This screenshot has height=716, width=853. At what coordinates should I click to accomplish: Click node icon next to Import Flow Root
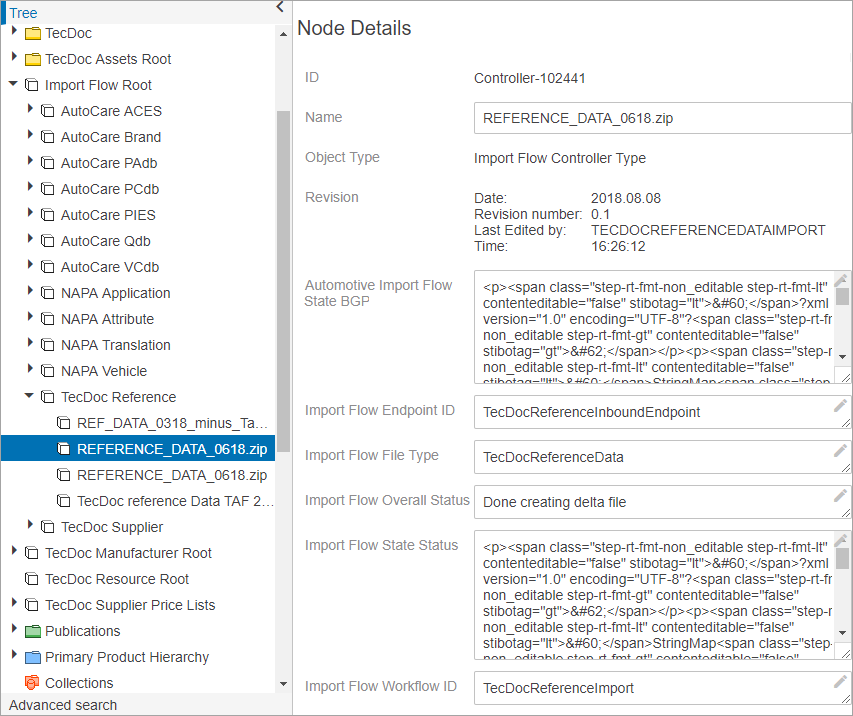[32, 85]
